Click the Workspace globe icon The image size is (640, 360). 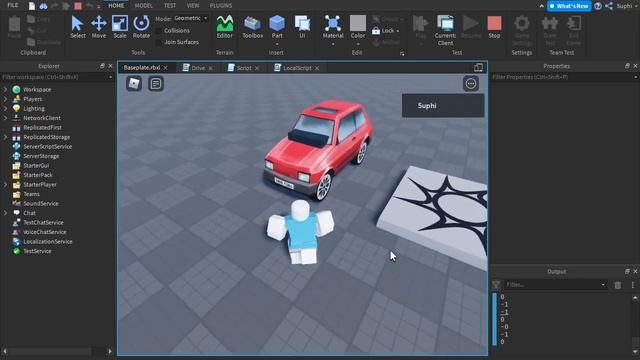(x=16, y=89)
